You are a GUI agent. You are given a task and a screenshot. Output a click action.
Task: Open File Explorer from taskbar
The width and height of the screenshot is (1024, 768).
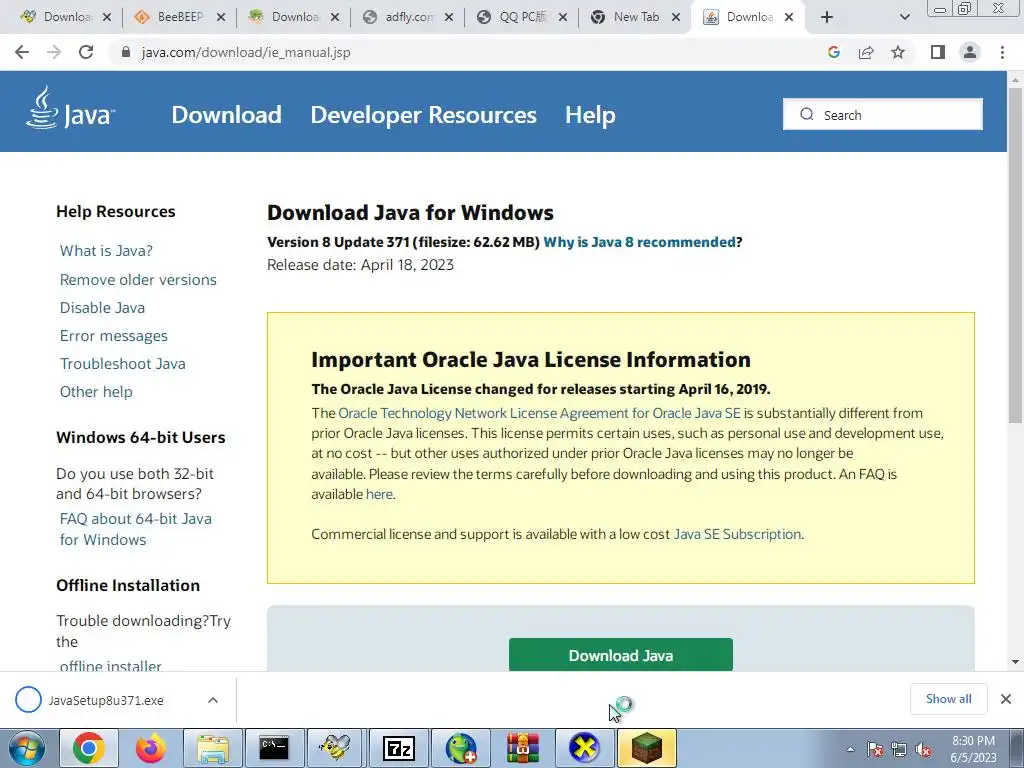click(213, 748)
